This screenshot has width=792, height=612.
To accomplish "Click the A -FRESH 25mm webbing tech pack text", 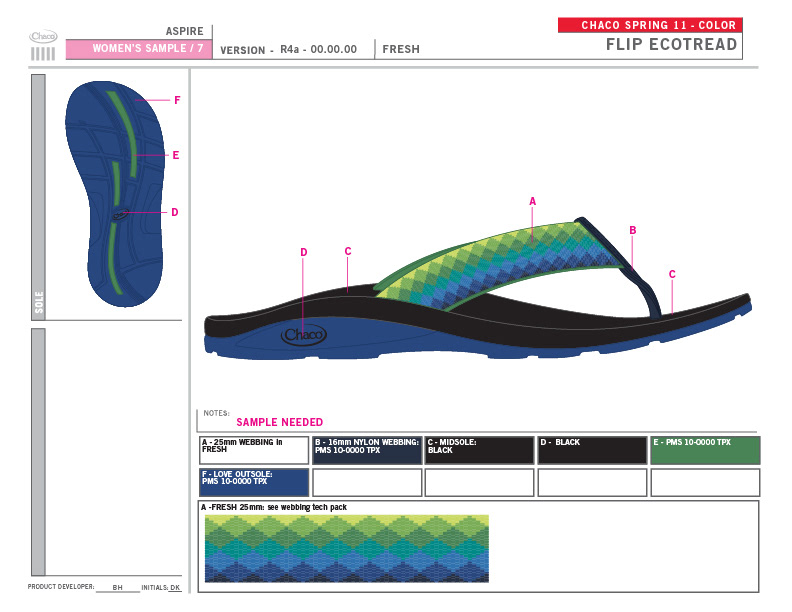I will click(x=274, y=507).
